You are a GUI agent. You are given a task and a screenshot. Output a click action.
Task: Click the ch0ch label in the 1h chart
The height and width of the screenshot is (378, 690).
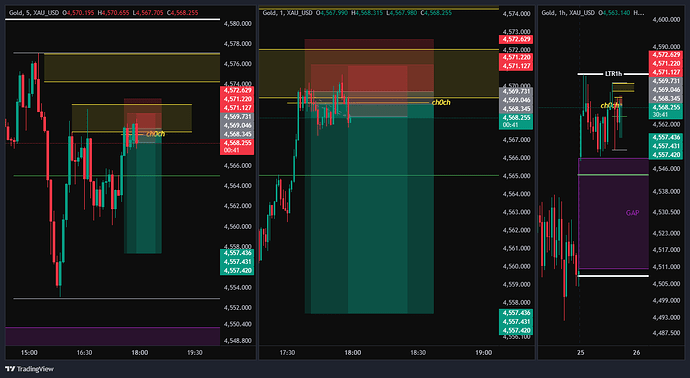click(610, 106)
